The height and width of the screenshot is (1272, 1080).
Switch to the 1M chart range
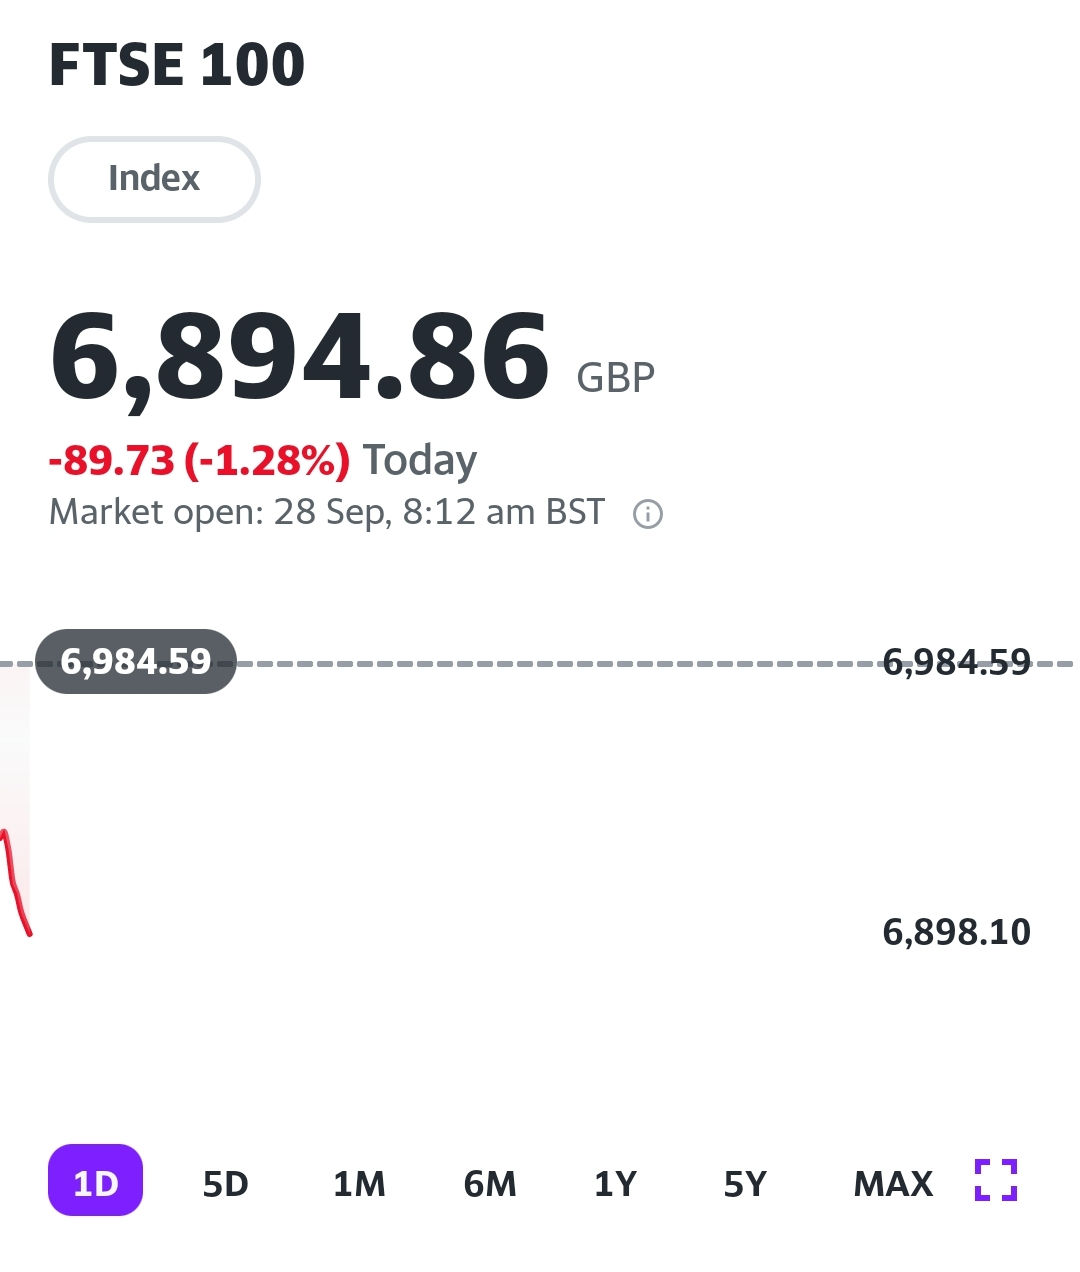pos(359,1184)
